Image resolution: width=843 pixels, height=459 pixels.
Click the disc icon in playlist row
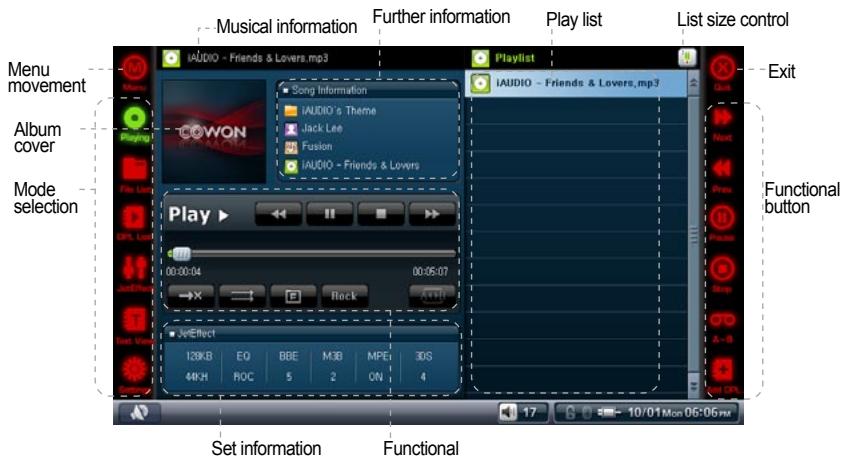480,83
